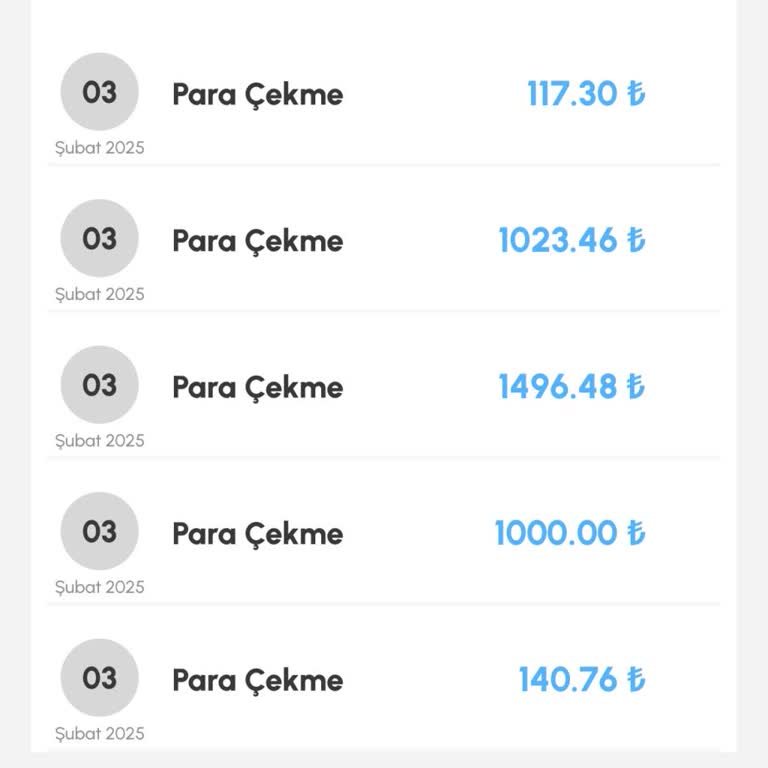Screen dimensions: 768x768
Task: Click Şubat 2025 label in the 1000.00 ₺ row
Action: pos(99,587)
